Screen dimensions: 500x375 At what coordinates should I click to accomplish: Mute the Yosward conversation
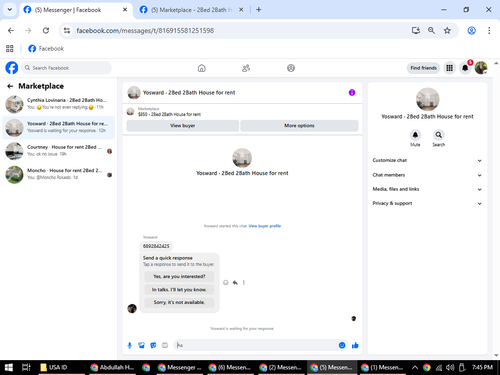(x=415, y=135)
